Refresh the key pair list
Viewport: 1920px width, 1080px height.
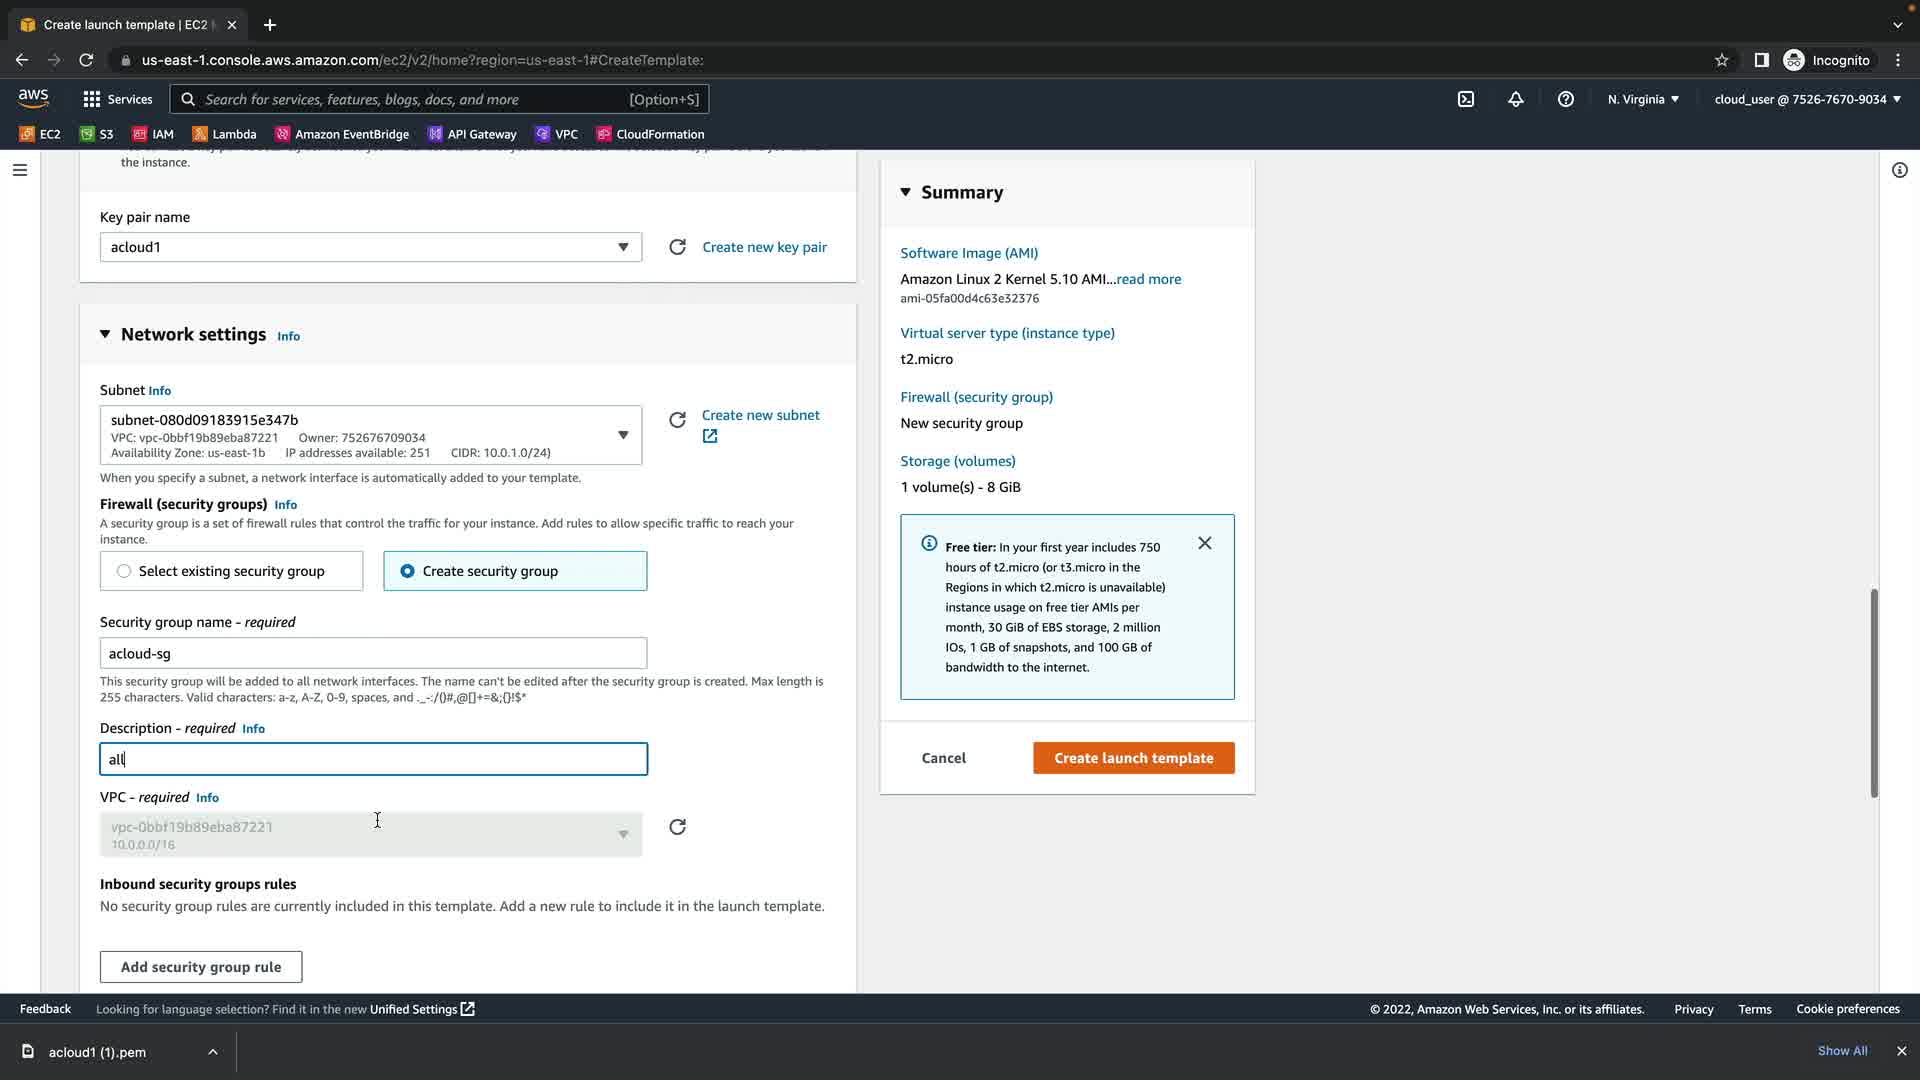point(677,247)
